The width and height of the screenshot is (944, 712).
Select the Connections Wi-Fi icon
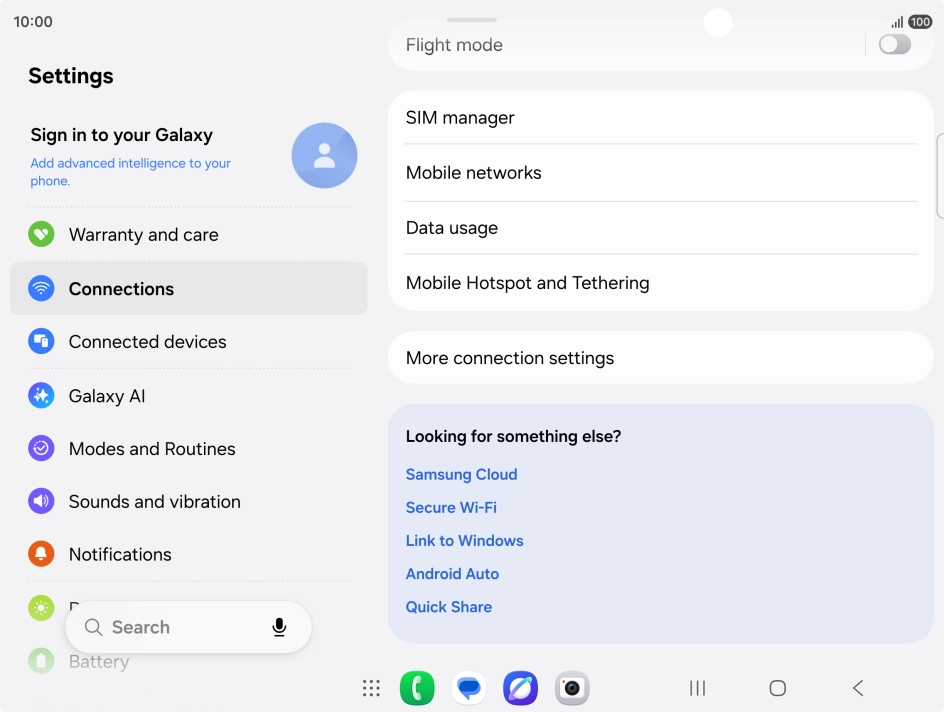coord(41,288)
